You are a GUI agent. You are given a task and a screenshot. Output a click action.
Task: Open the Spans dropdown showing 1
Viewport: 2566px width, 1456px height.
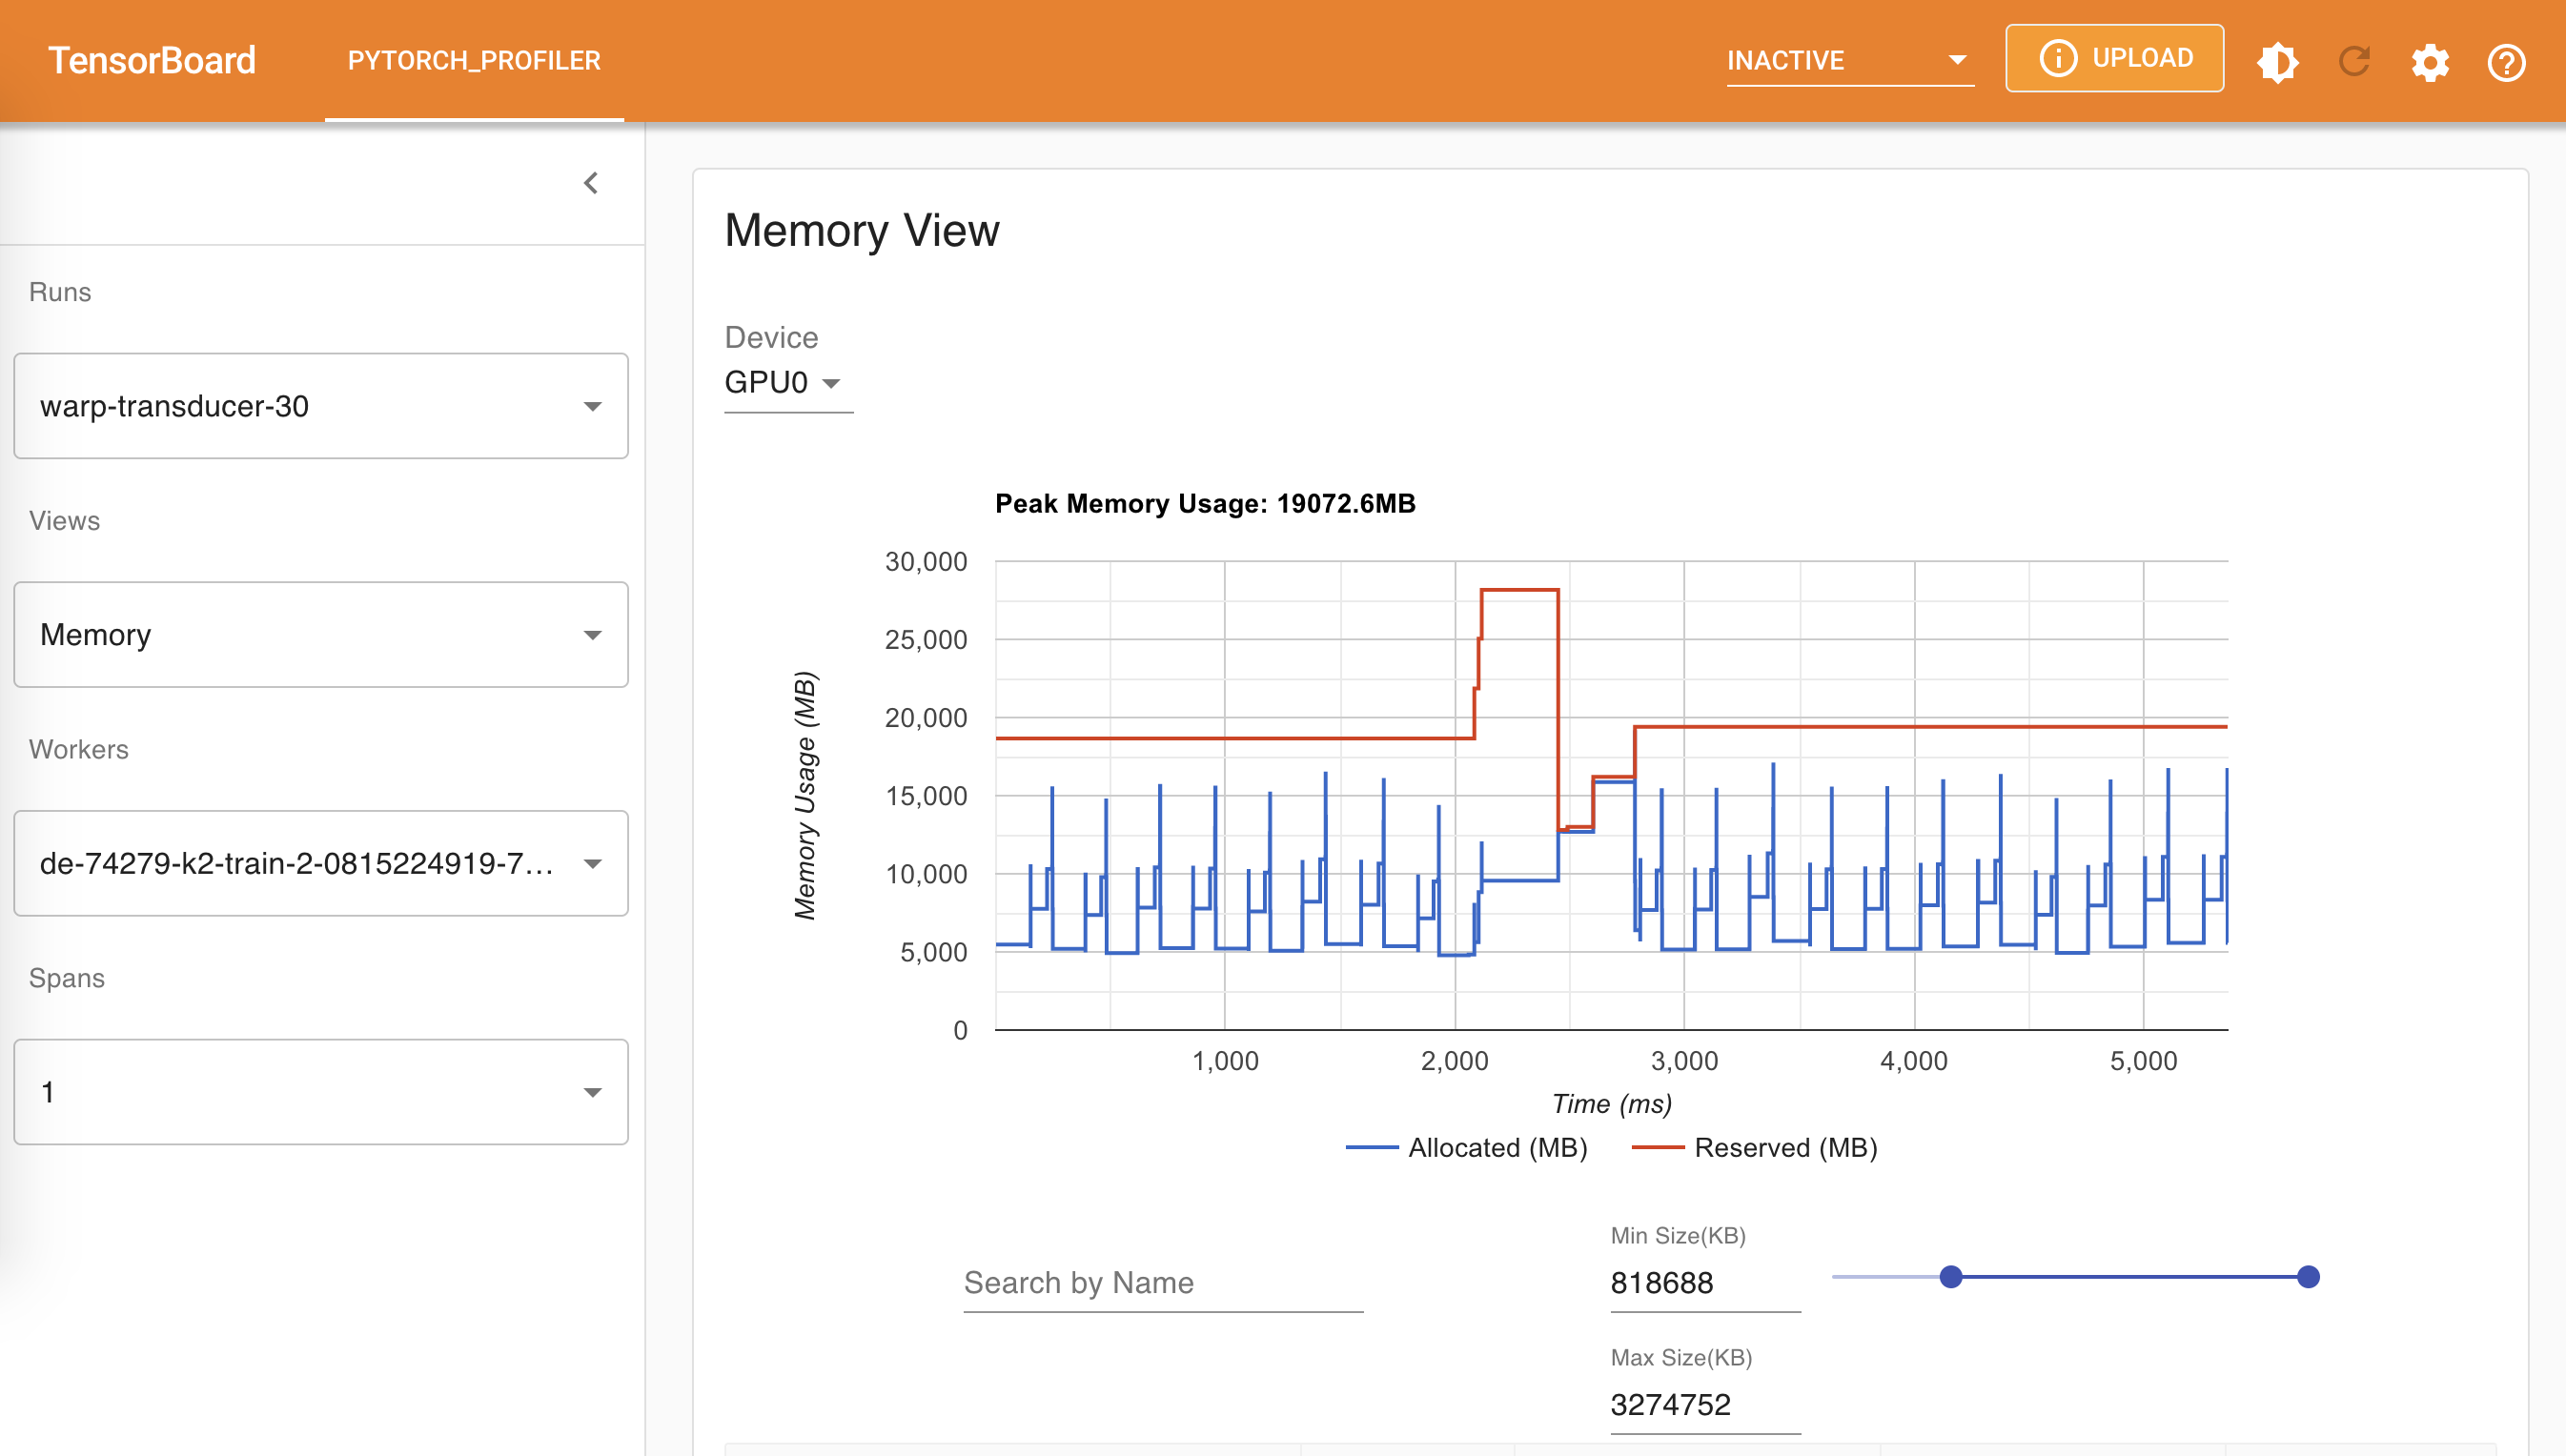320,1092
